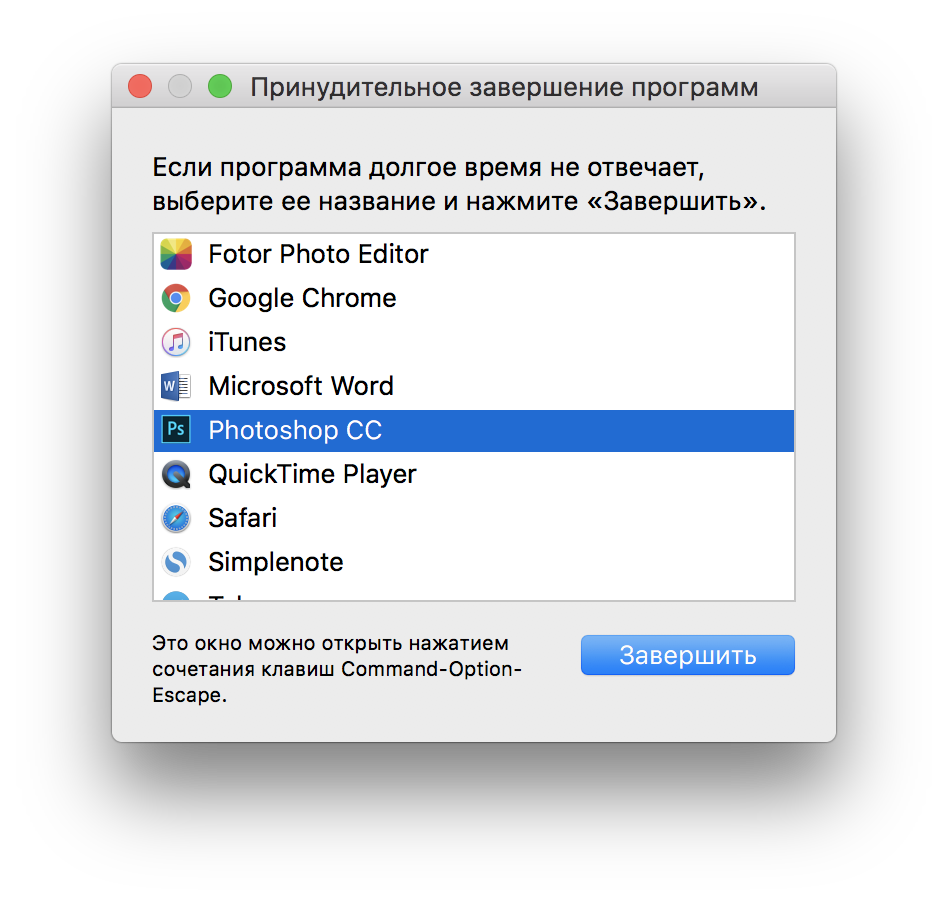Close the force quit window

(x=140, y=86)
